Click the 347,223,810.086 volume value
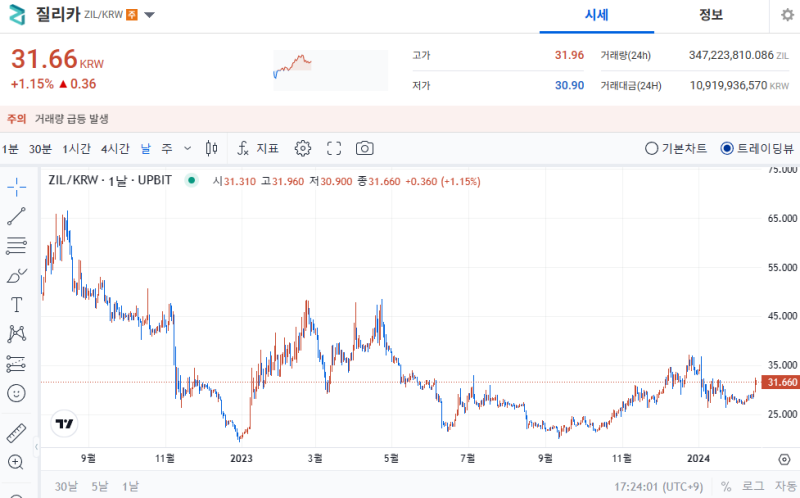Image resolution: width=800 pixels, height=498 pixels. click(x=731, y=55)
